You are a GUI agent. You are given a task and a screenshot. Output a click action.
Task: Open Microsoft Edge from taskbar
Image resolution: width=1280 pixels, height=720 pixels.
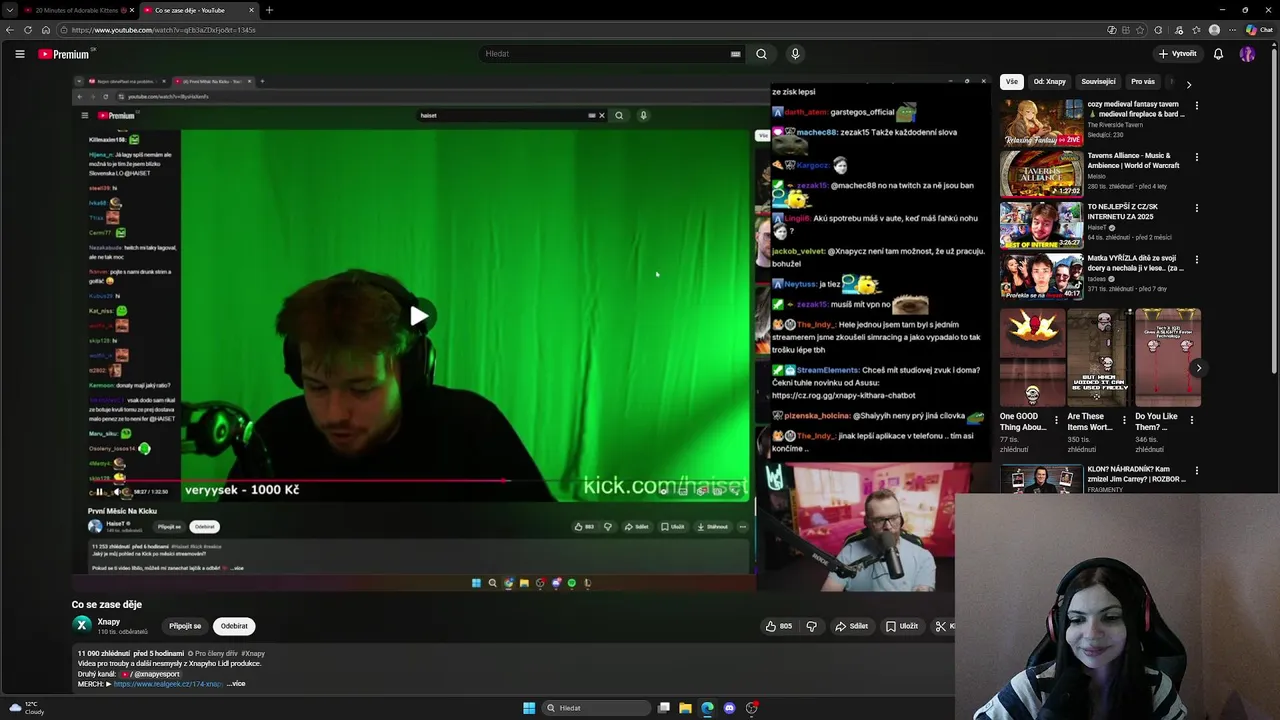707,708
